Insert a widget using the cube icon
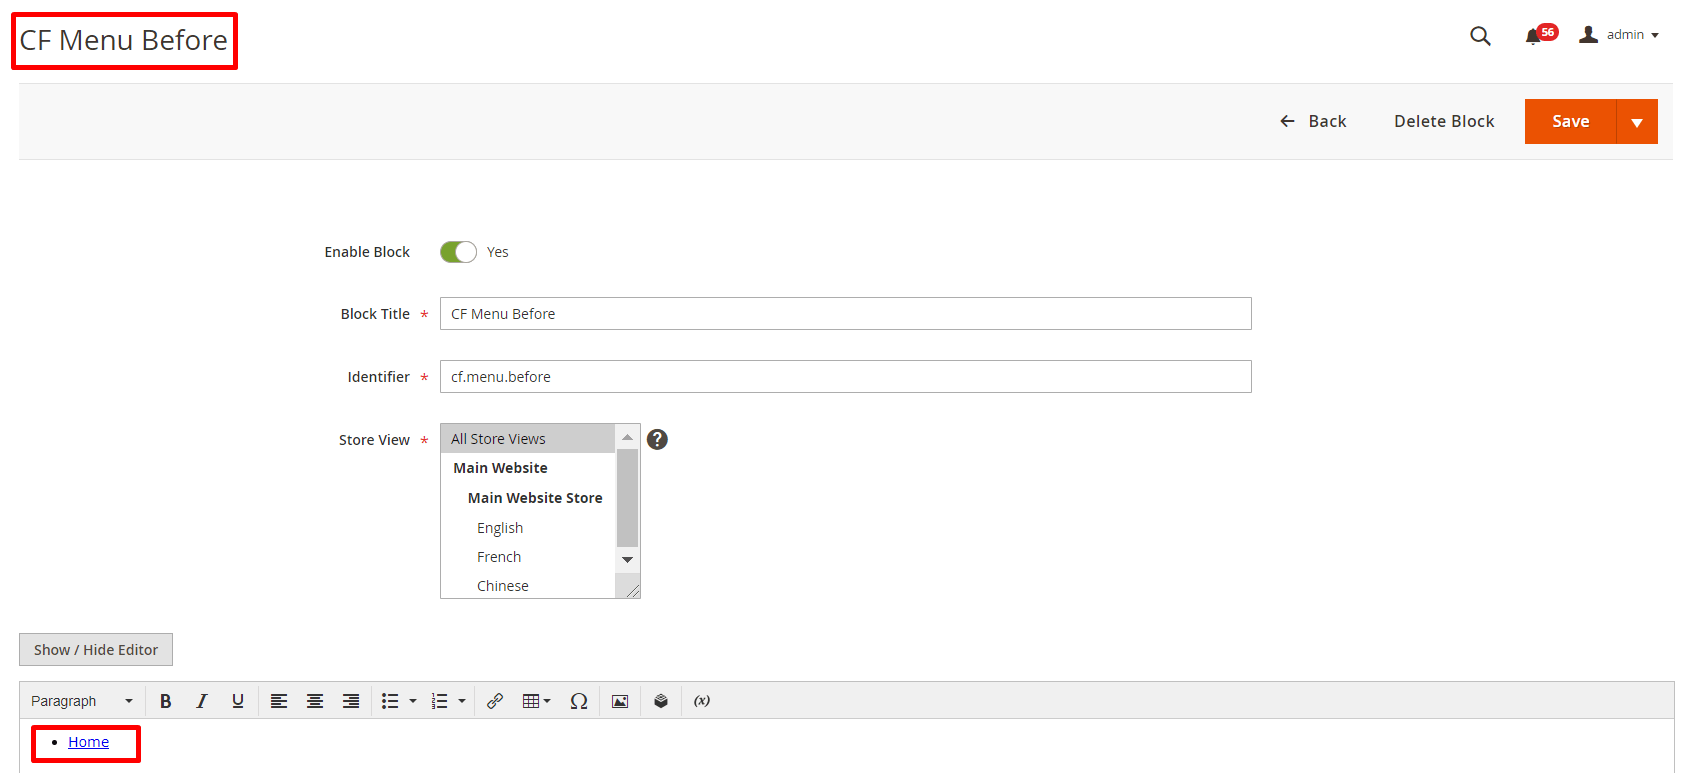This screenshot has width=1695, height=773. (x=661, y=701)
